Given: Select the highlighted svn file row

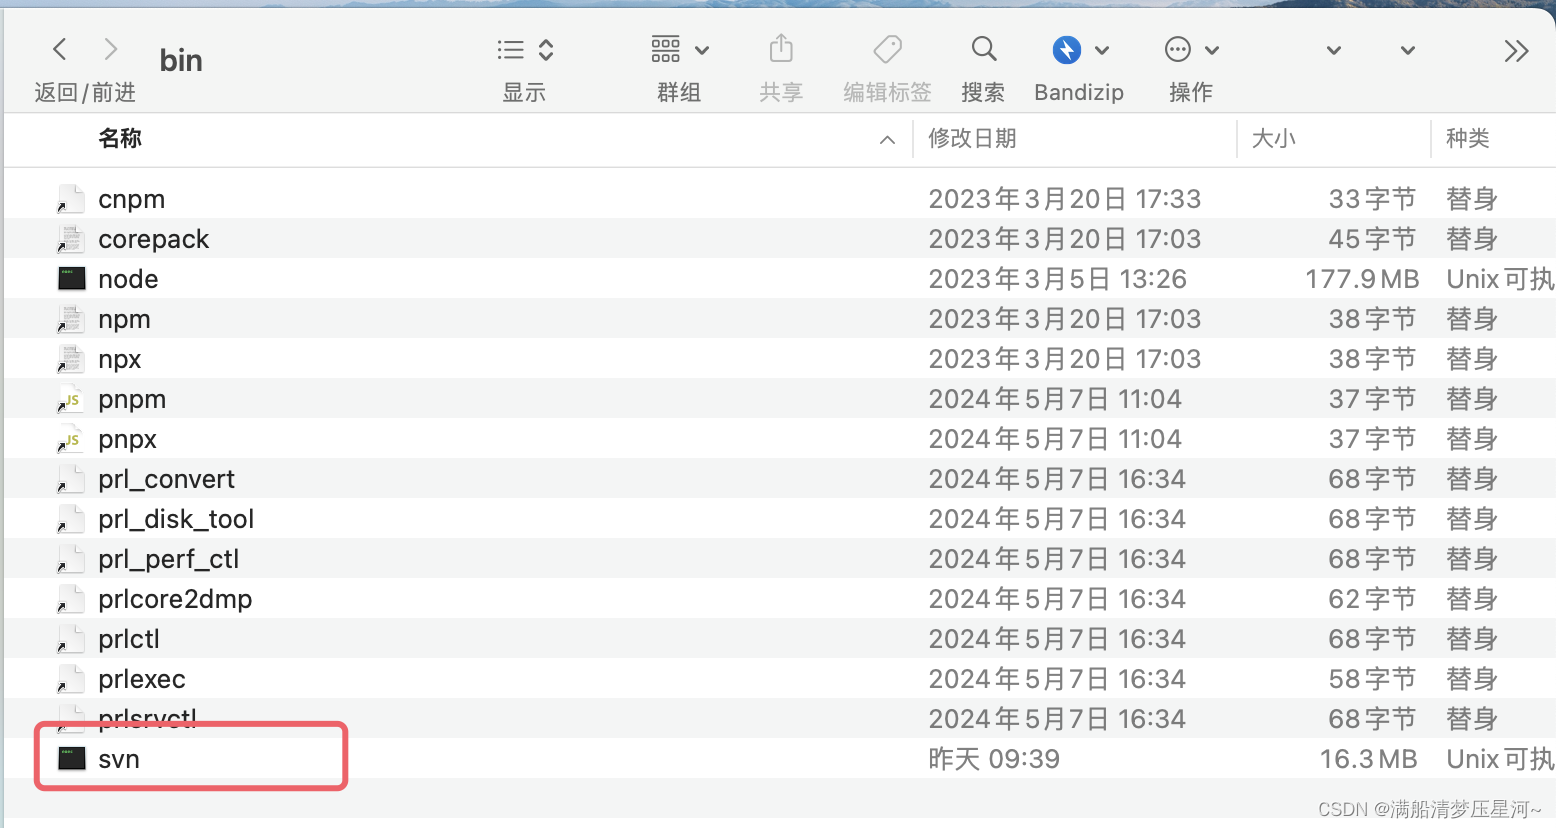Looking at the screenshot, I should [190, 758].
